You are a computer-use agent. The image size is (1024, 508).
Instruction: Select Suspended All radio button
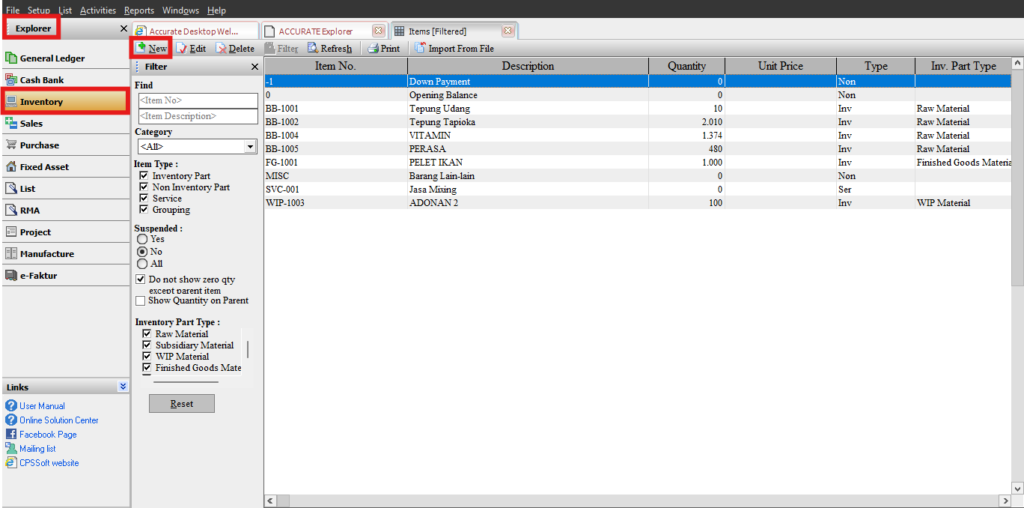coord(141,264)
